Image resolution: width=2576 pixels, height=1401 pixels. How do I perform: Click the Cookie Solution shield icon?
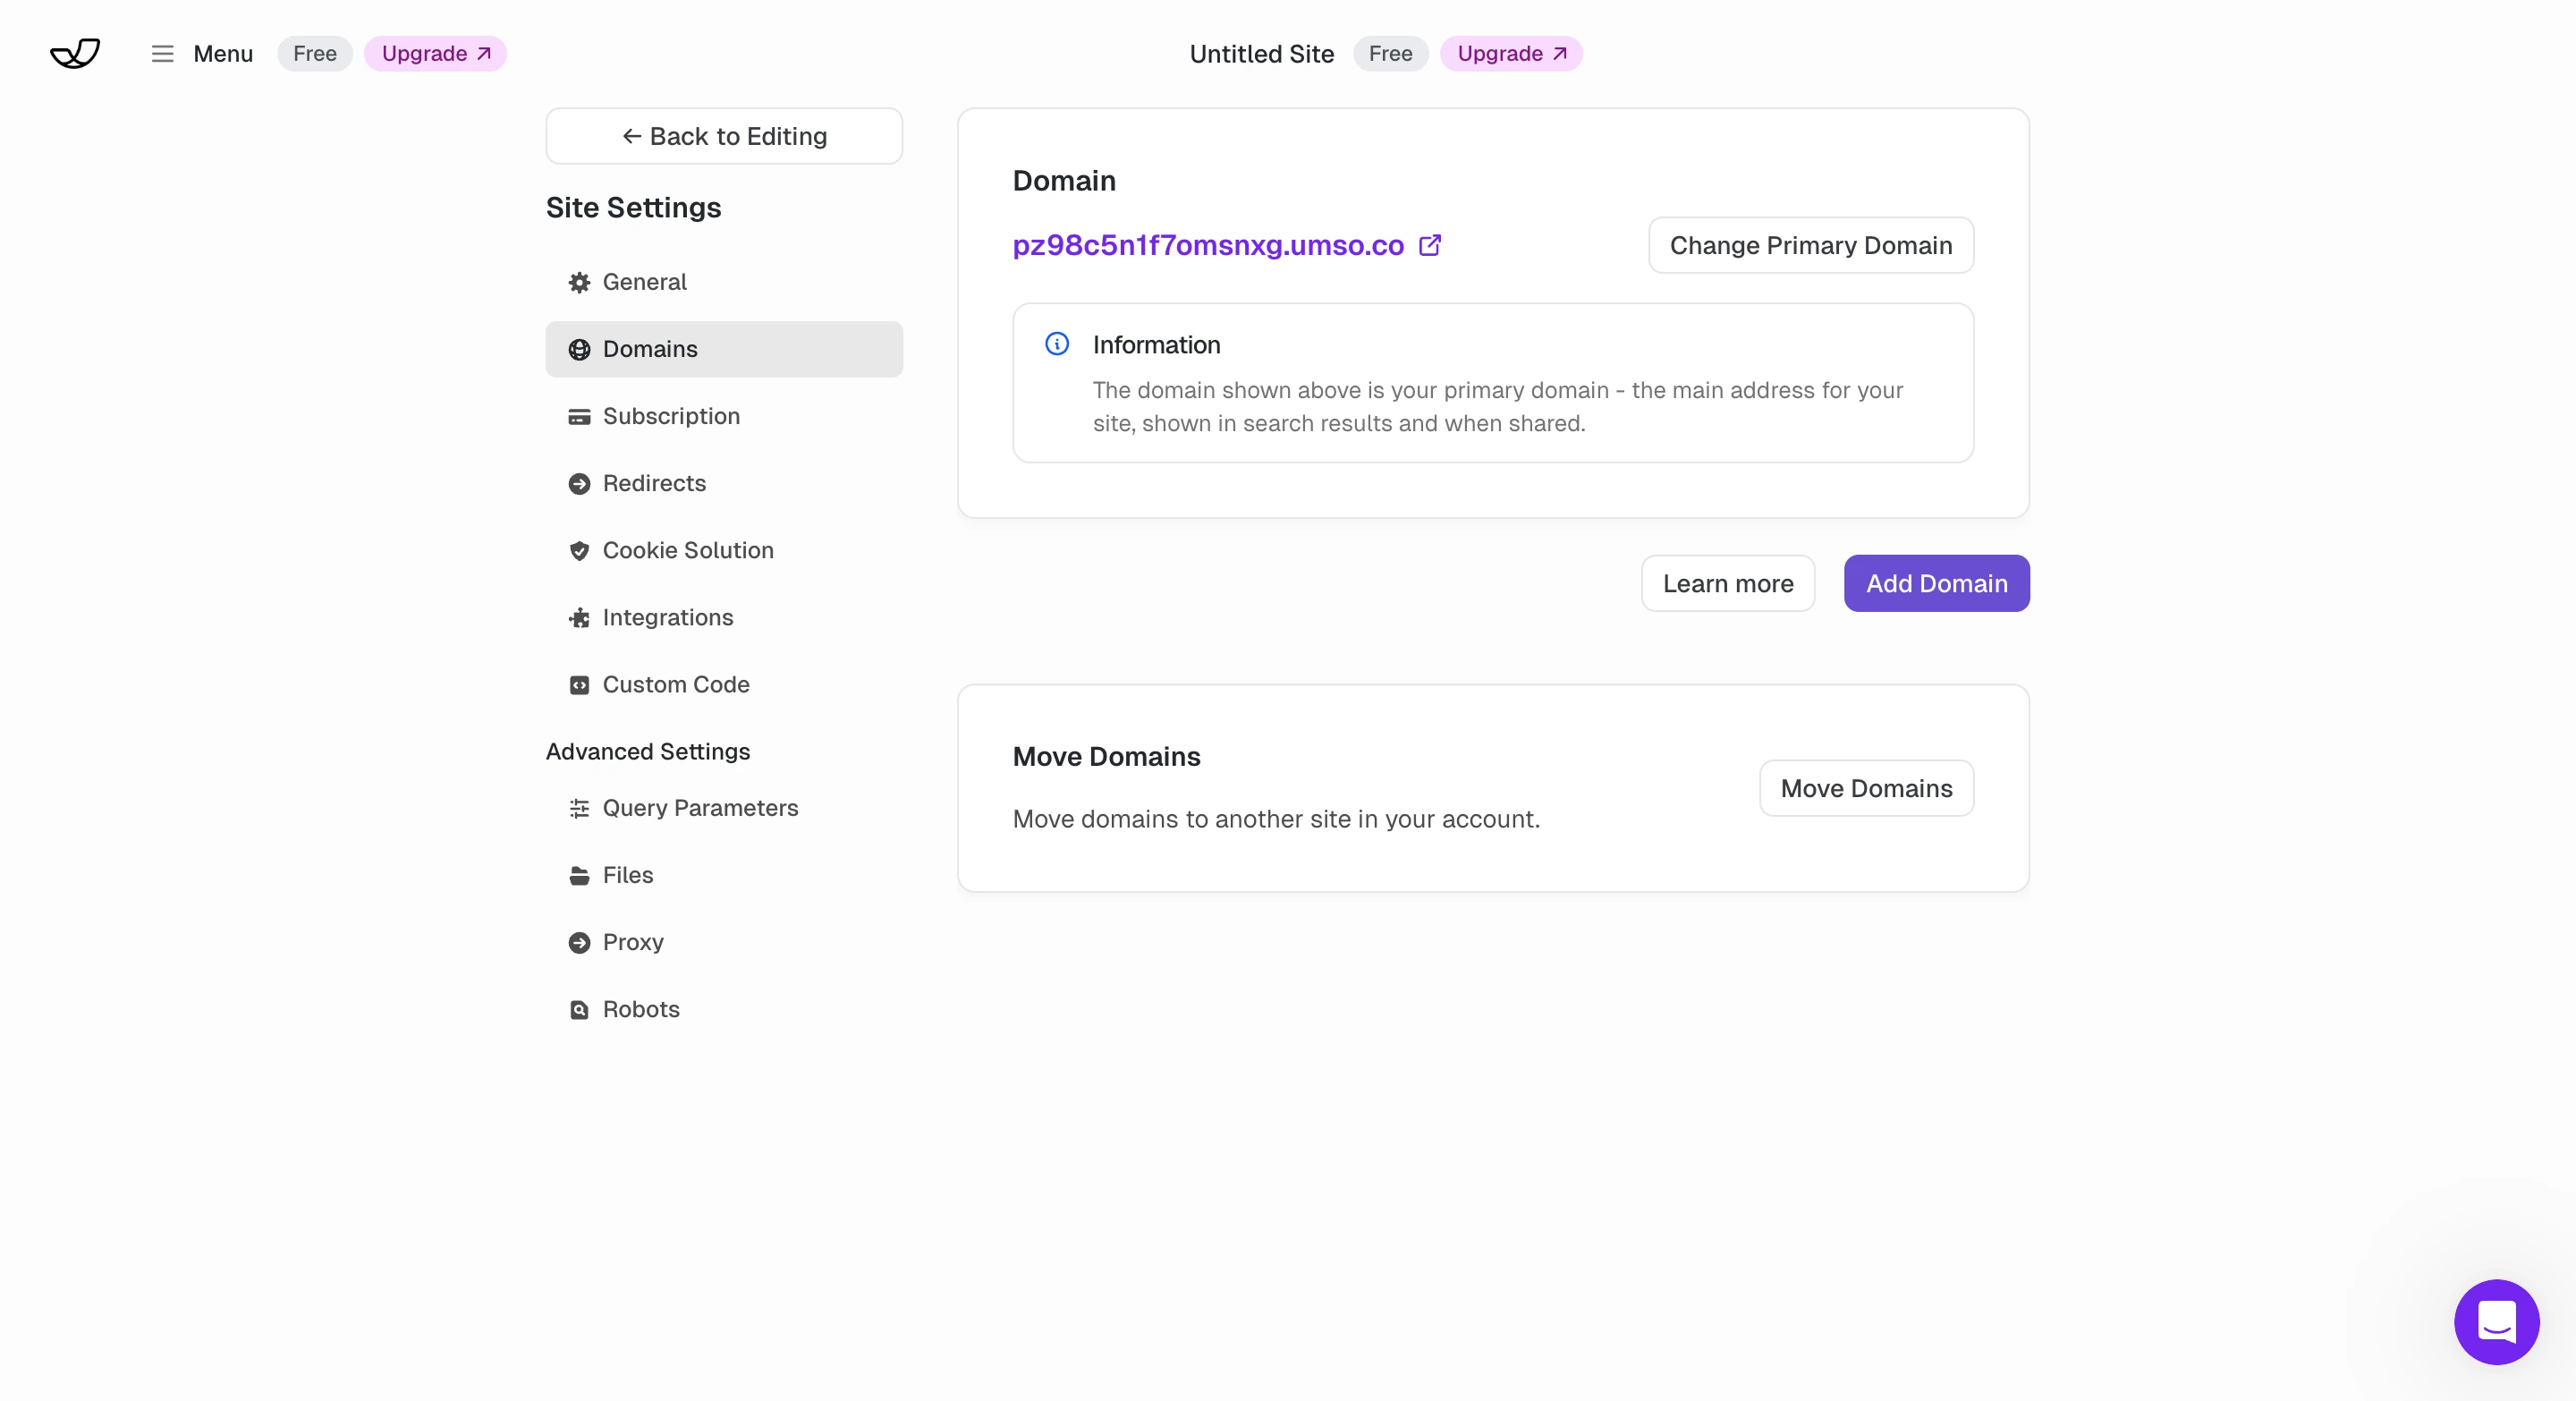click(x=580, y=551)
